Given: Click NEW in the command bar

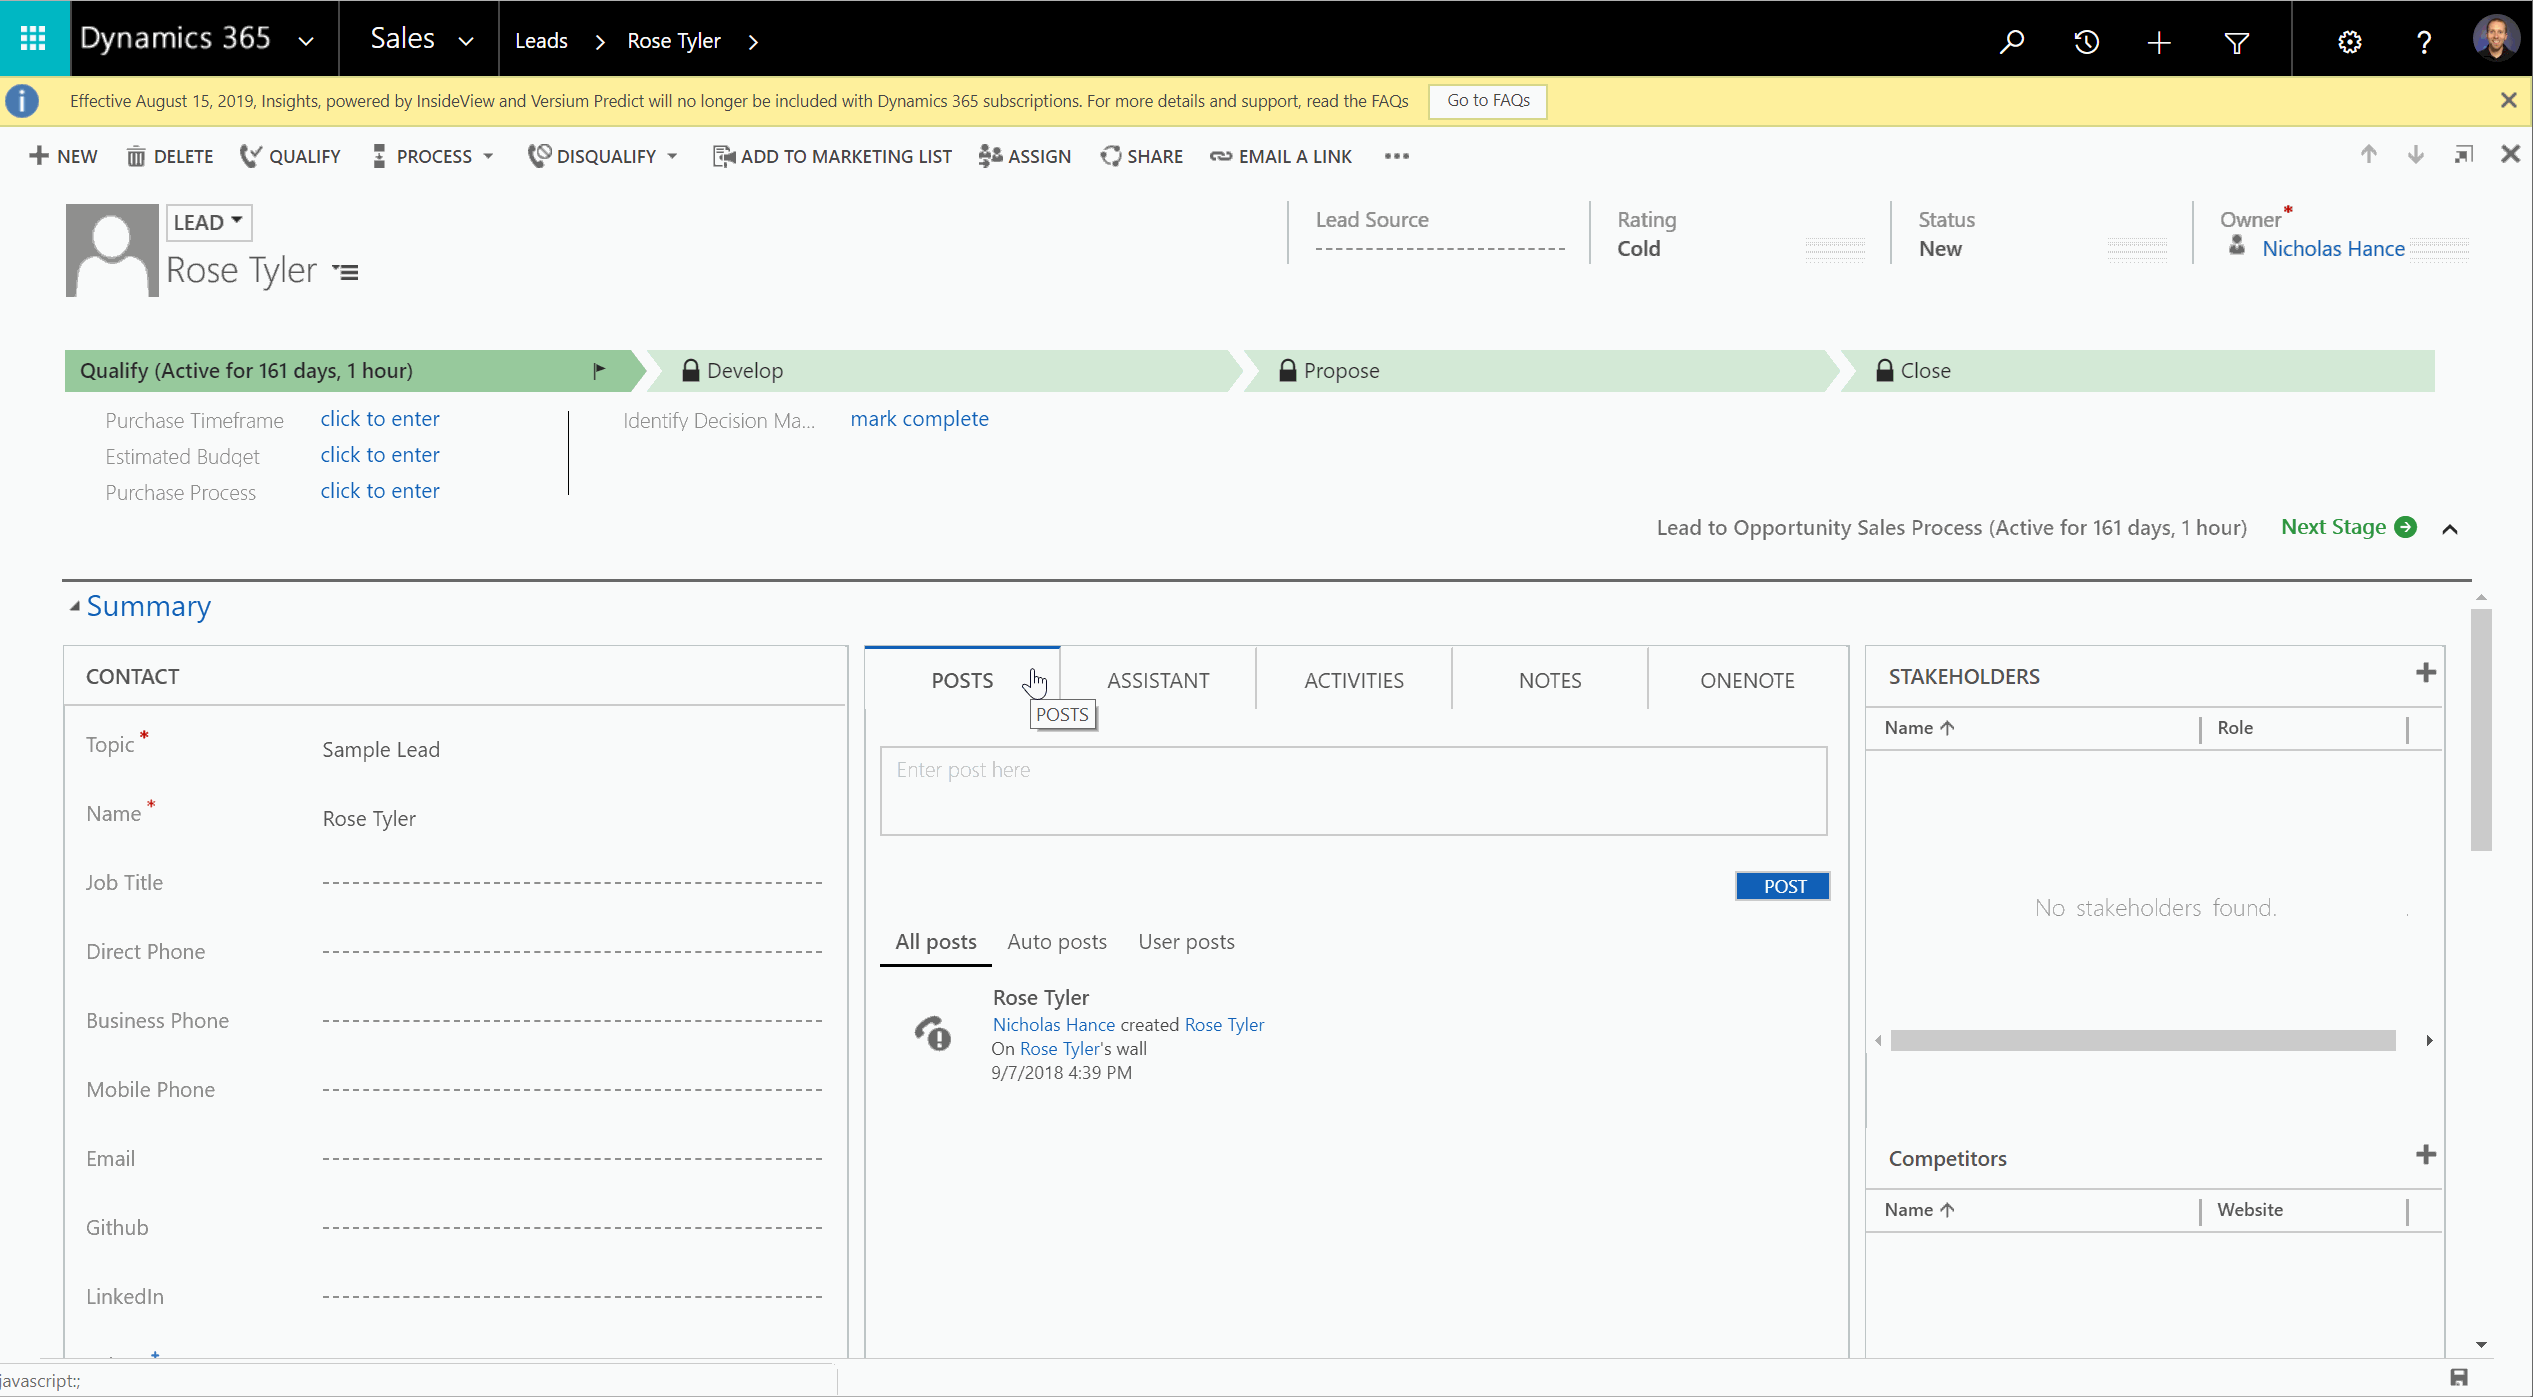Looking at the screenshot, I should pos(64,156).
